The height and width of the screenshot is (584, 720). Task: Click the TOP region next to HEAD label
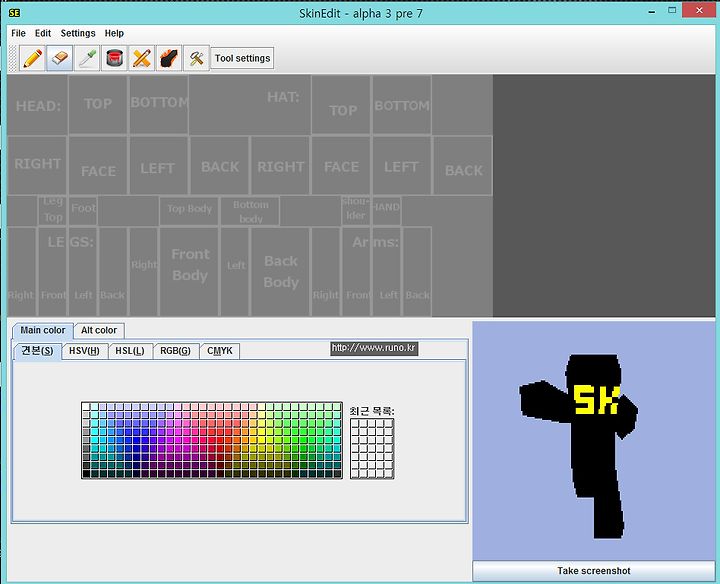tap(98, 105)
